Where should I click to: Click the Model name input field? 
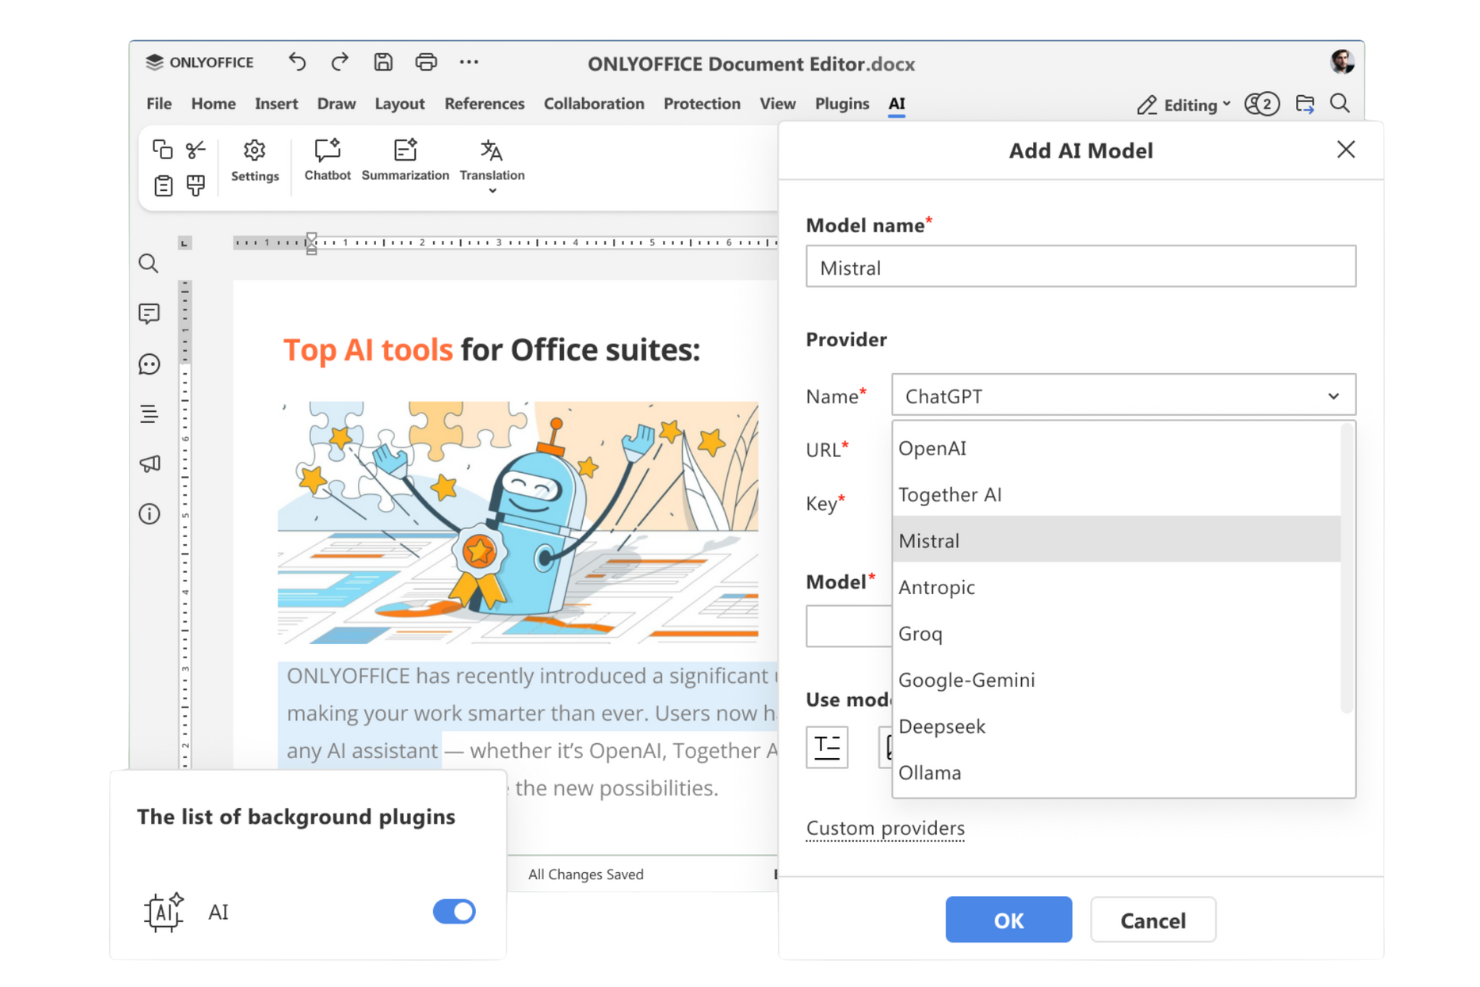click(1081, 267)
